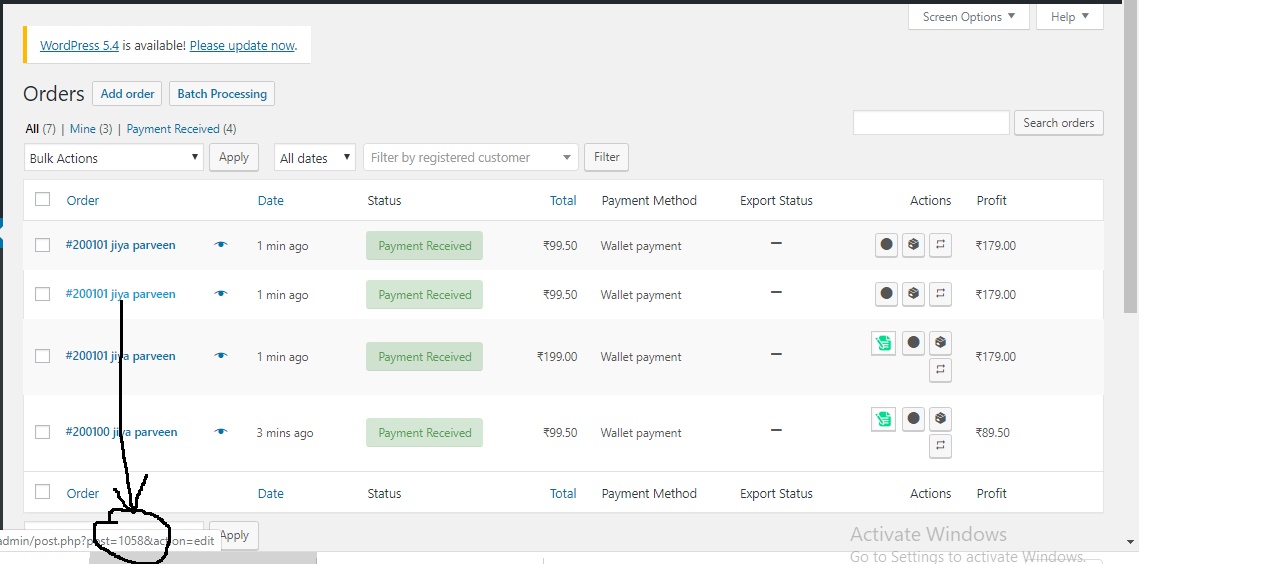Click green invoice icon in ₹199.00 order row
Image resolution: width=1280 pixels, height=564 pixels.
883,343
